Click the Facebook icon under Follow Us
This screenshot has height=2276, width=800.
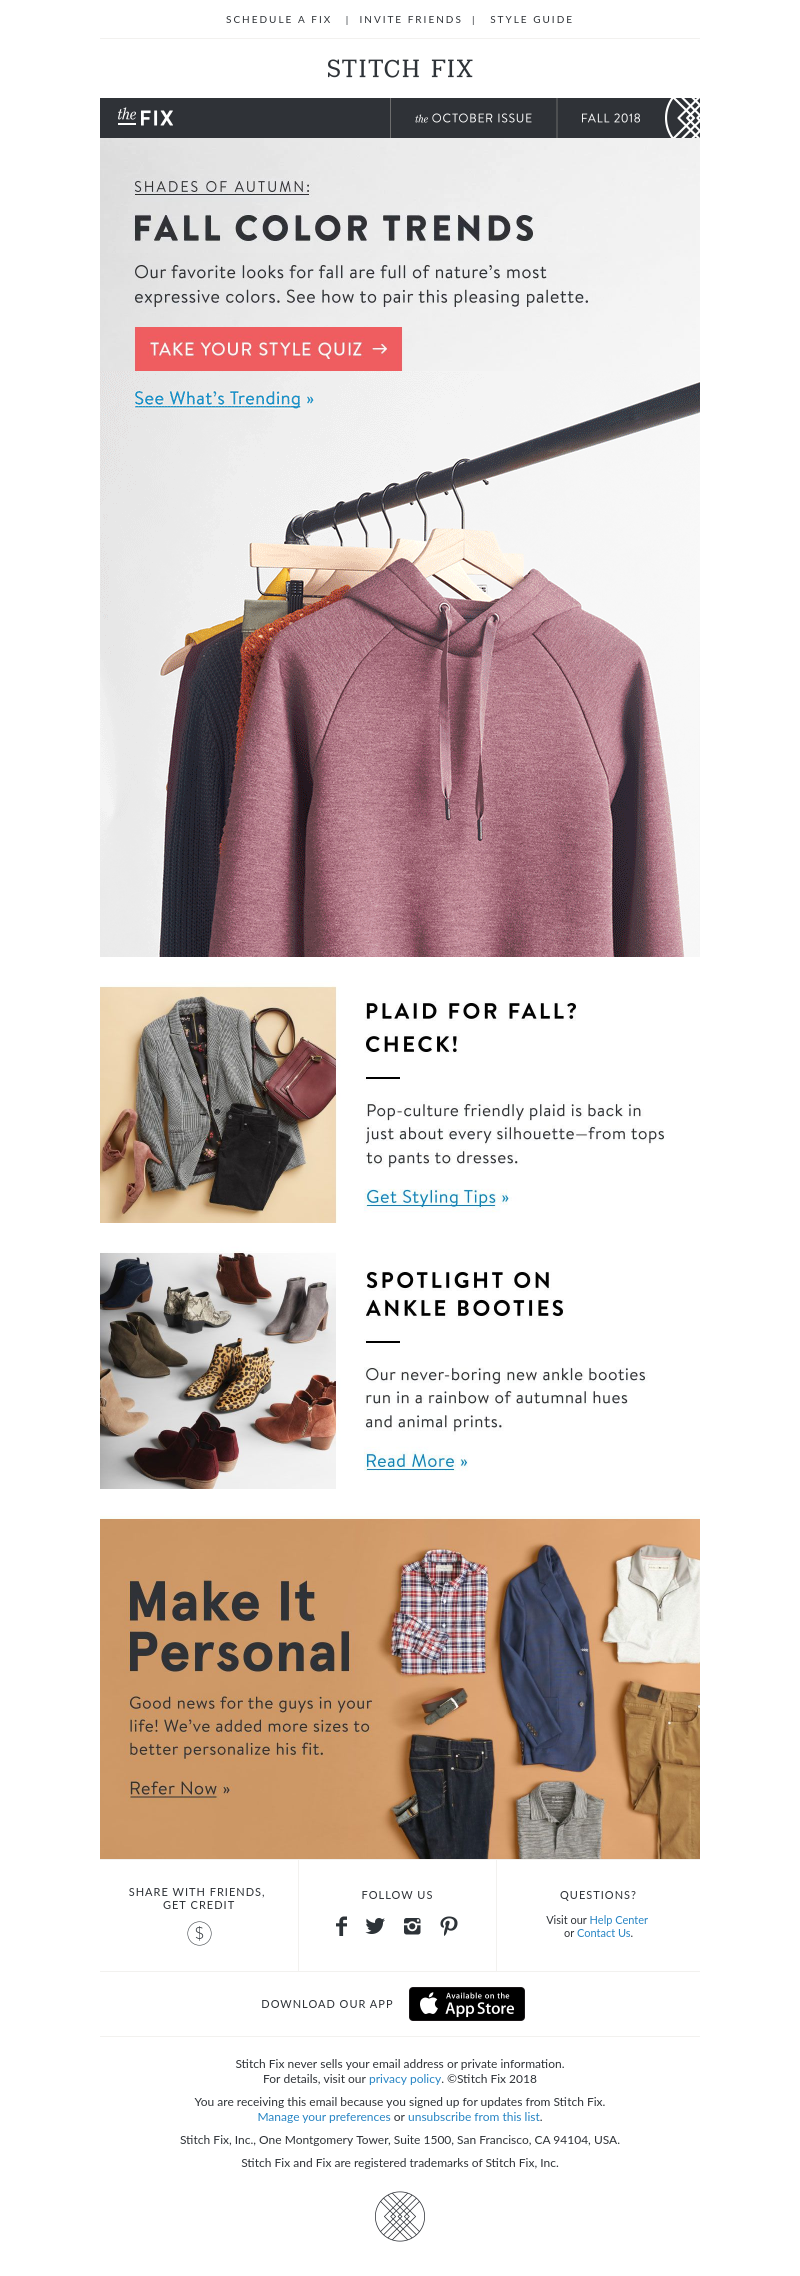click(x=341, y=1926)
